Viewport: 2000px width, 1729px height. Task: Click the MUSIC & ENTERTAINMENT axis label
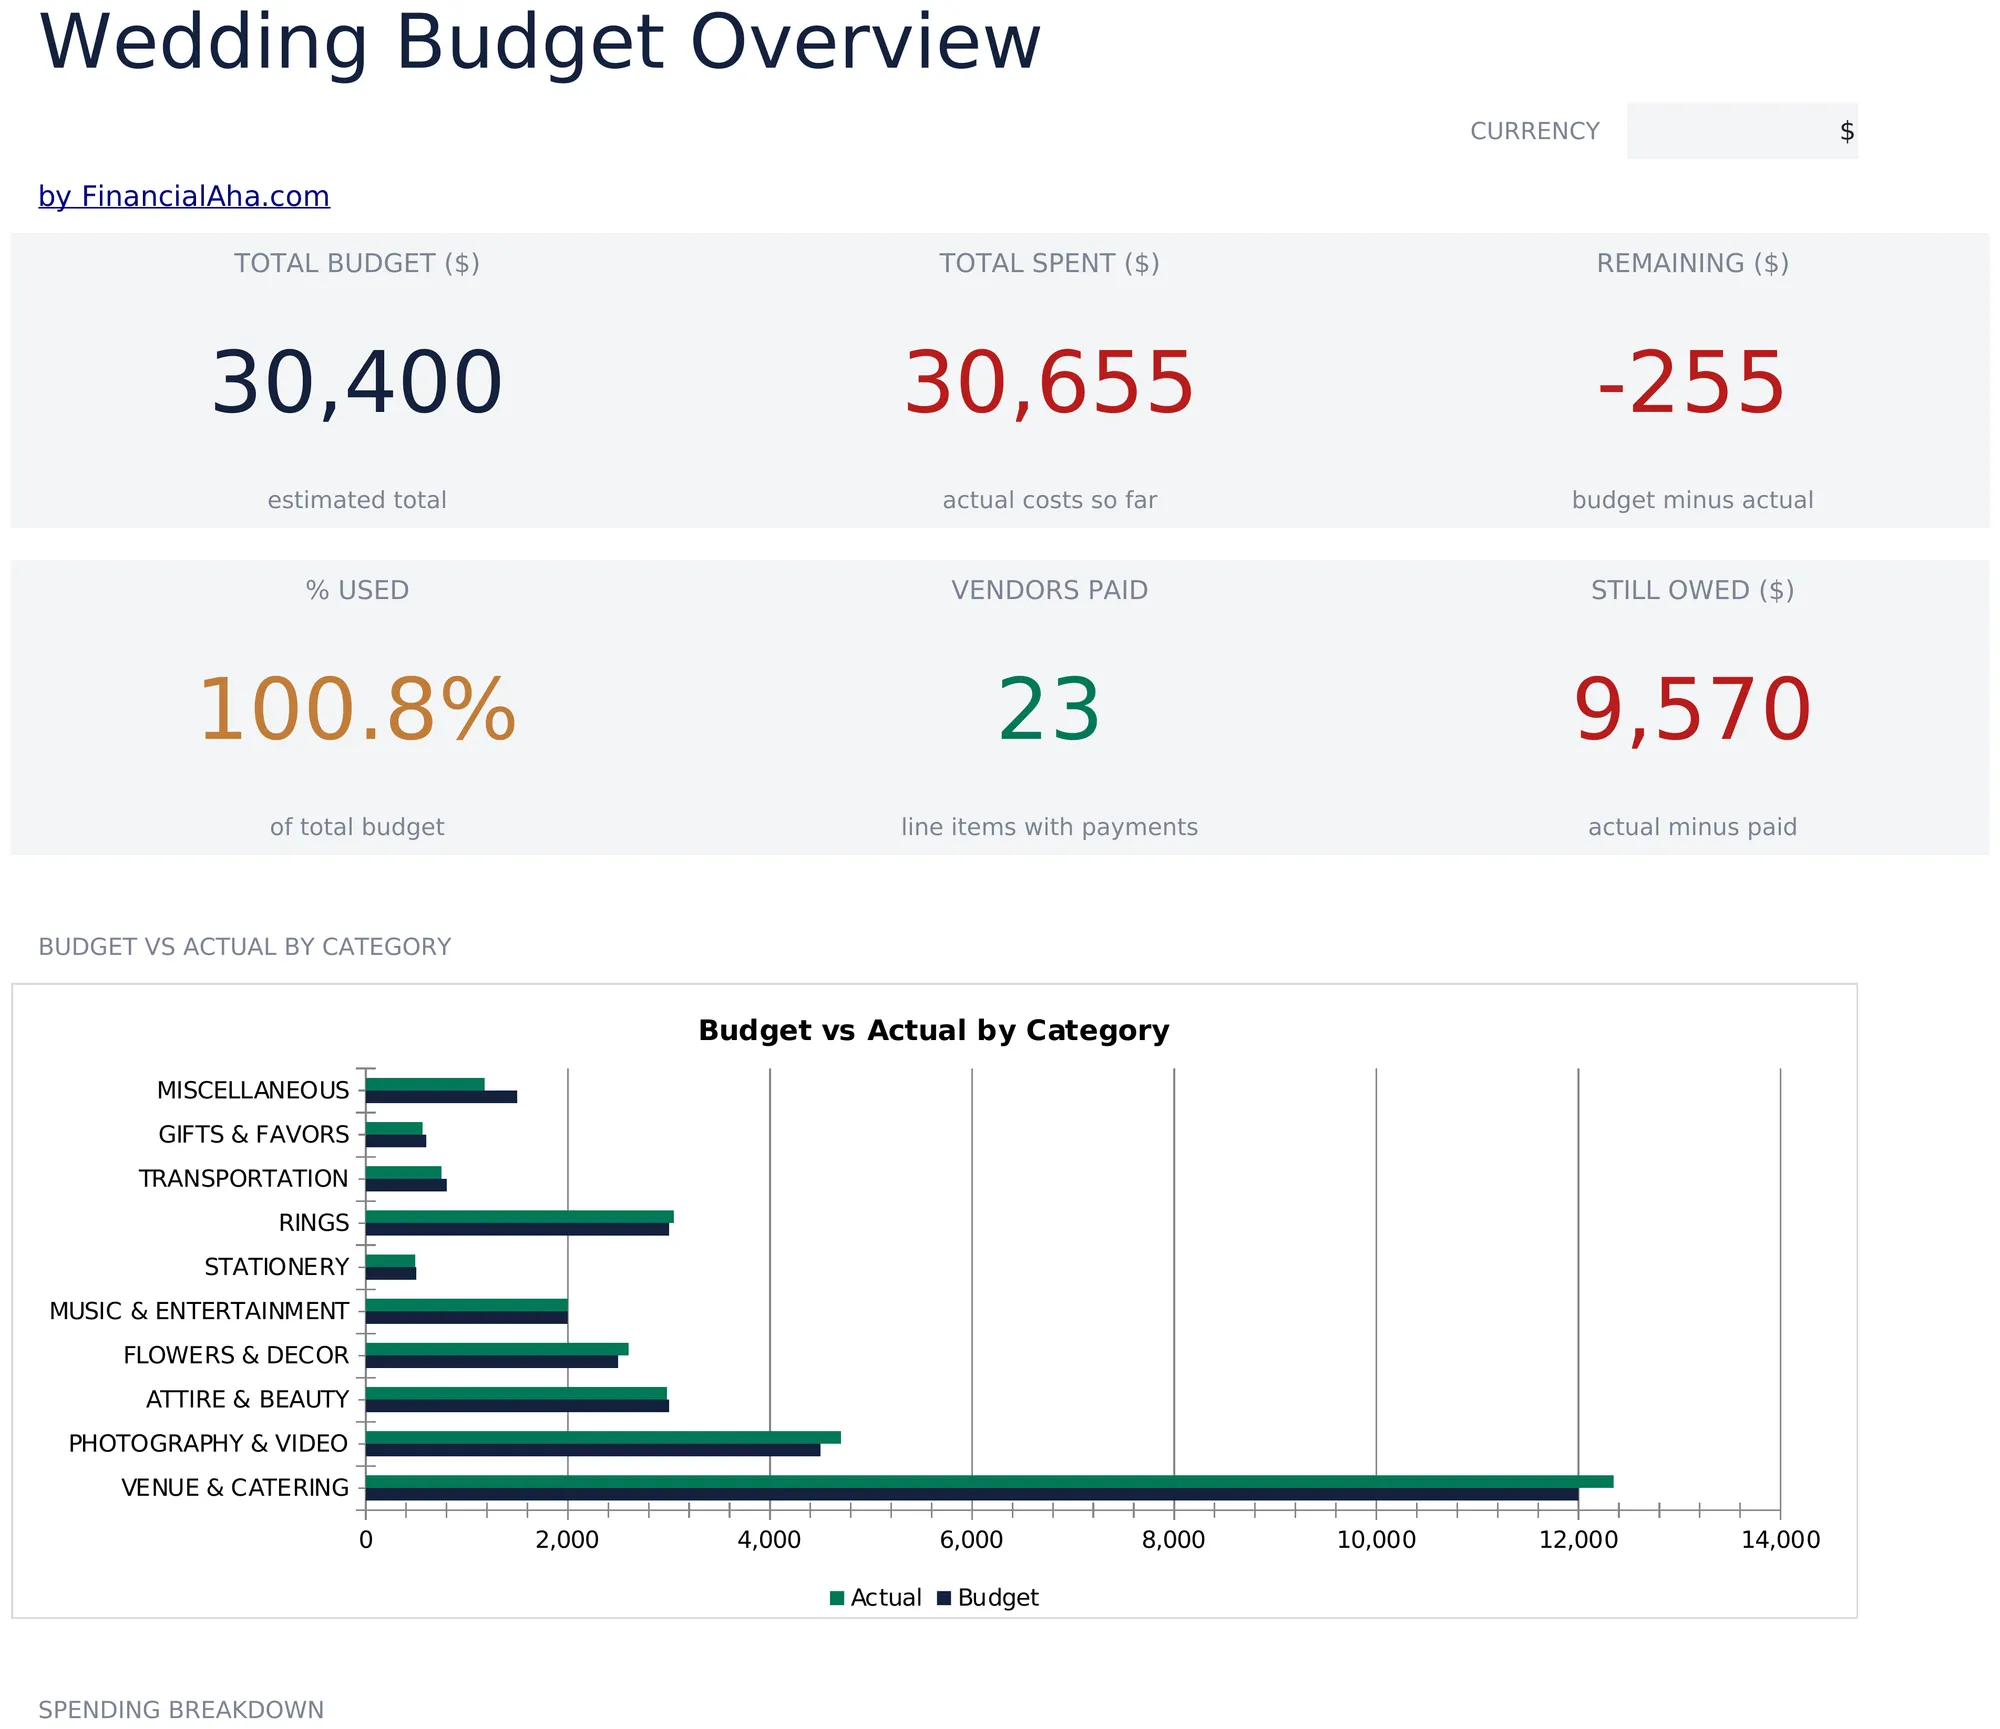[199, 1311]
